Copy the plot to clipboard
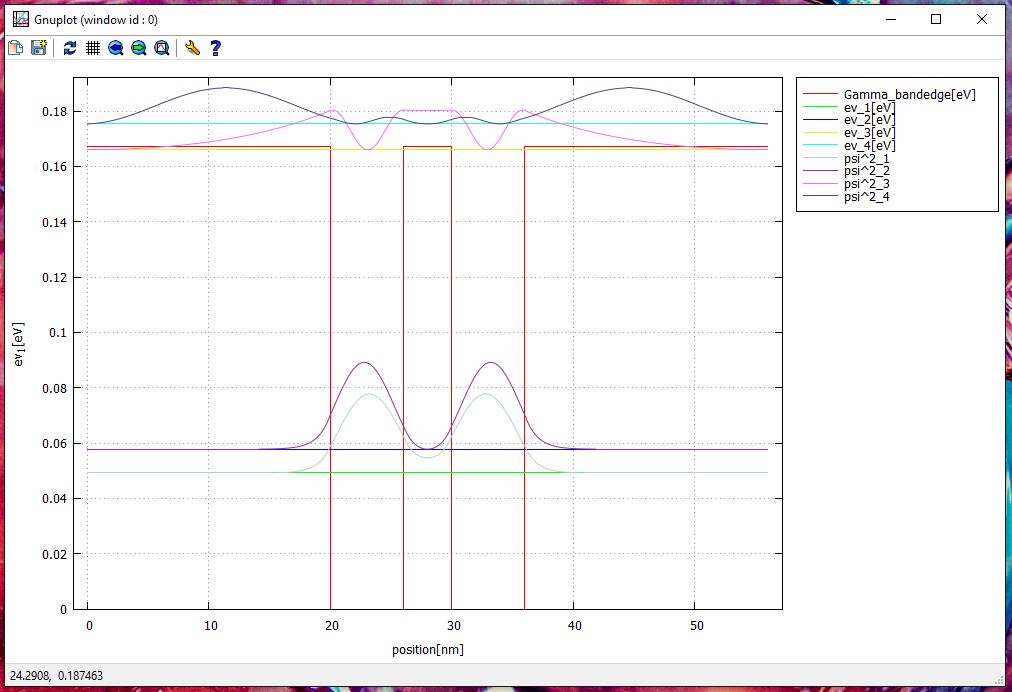Image resolution: width=1012 pixels, height=692 pixels. pos(16,48)
